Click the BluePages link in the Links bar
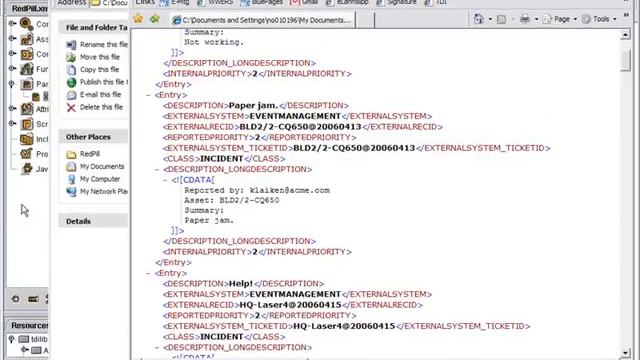The width and height of the screenshot is (640, 360). pos(262,2)
